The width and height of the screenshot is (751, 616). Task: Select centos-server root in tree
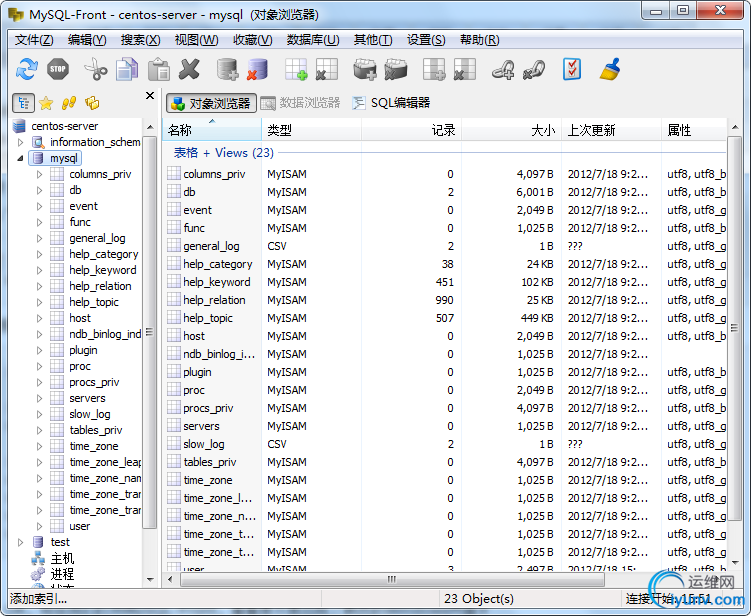[x=65, y=126]
